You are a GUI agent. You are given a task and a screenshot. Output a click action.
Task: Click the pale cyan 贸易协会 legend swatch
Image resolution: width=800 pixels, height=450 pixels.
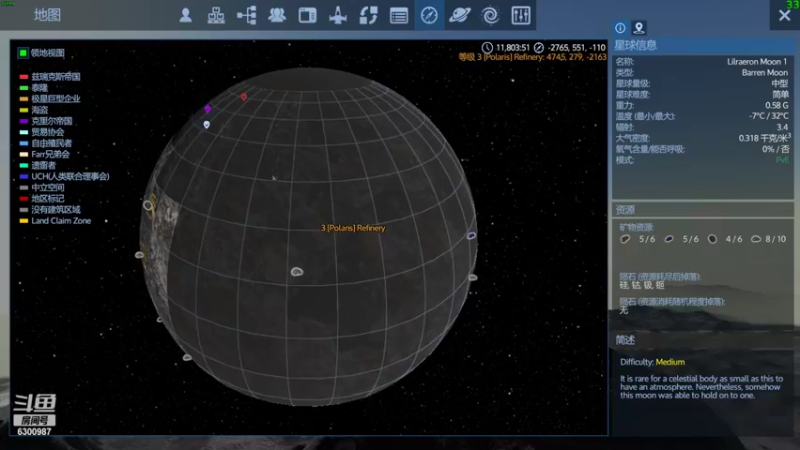pos(23,132)
